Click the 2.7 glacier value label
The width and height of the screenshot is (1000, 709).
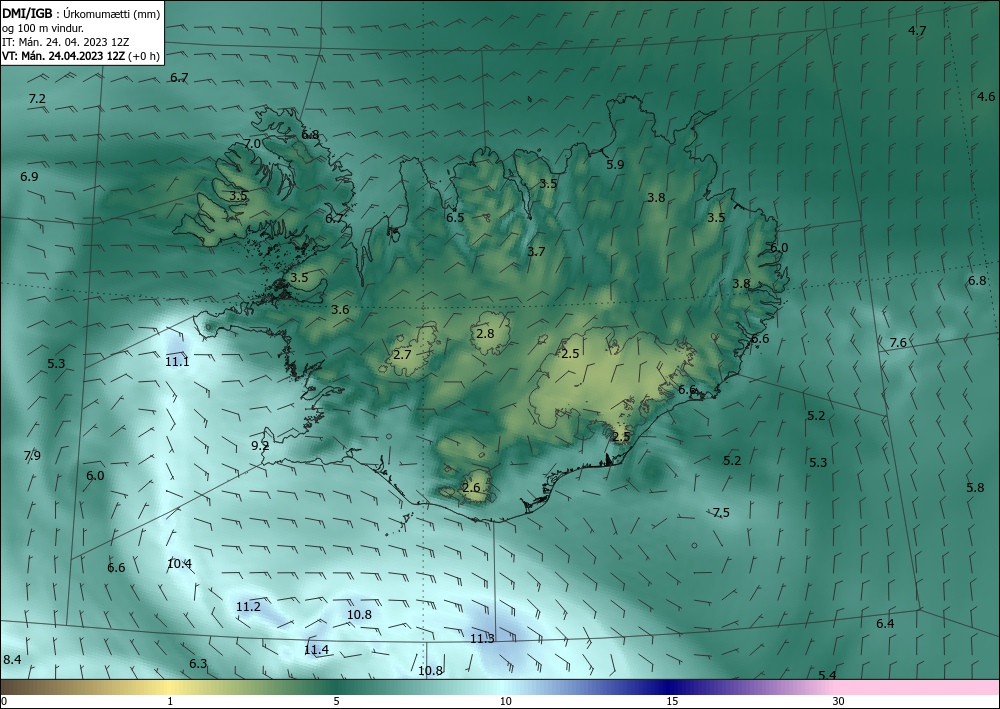coord(402,354)
